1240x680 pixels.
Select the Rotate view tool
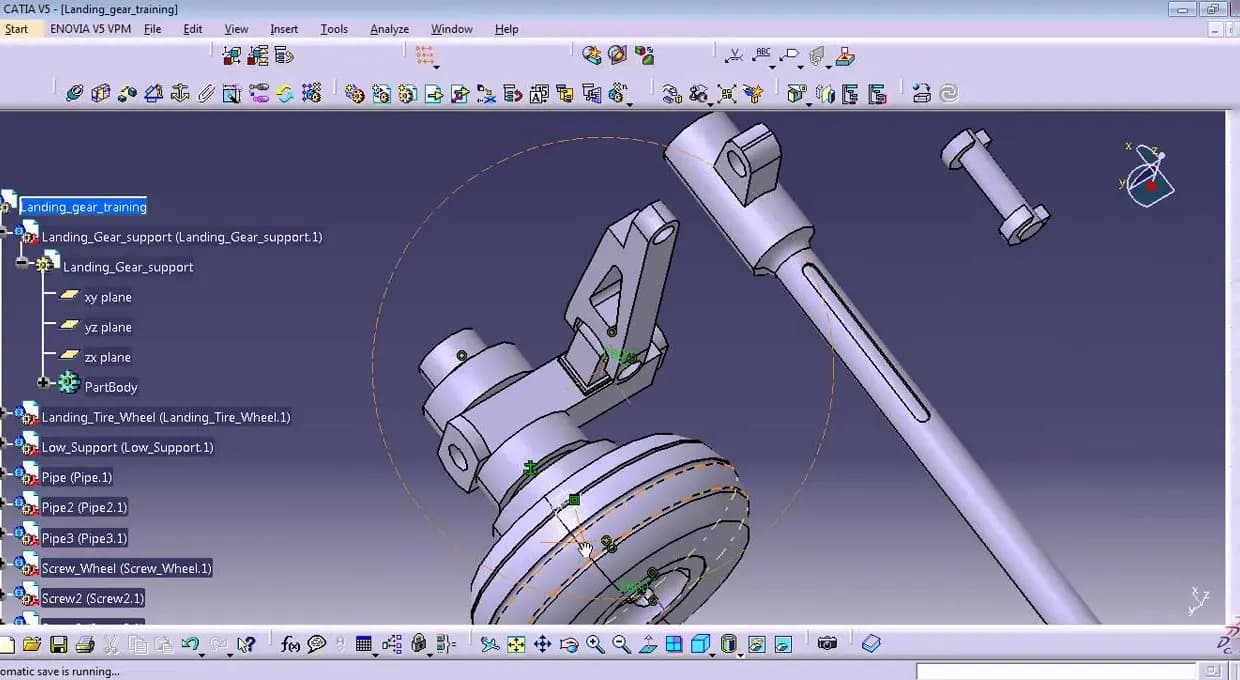(568, 644)
